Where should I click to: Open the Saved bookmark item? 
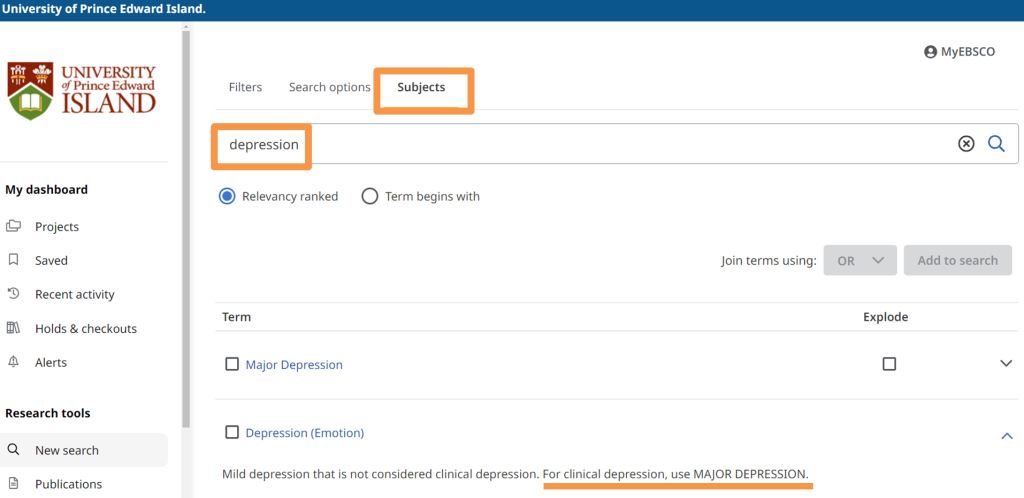coord(51,261)
